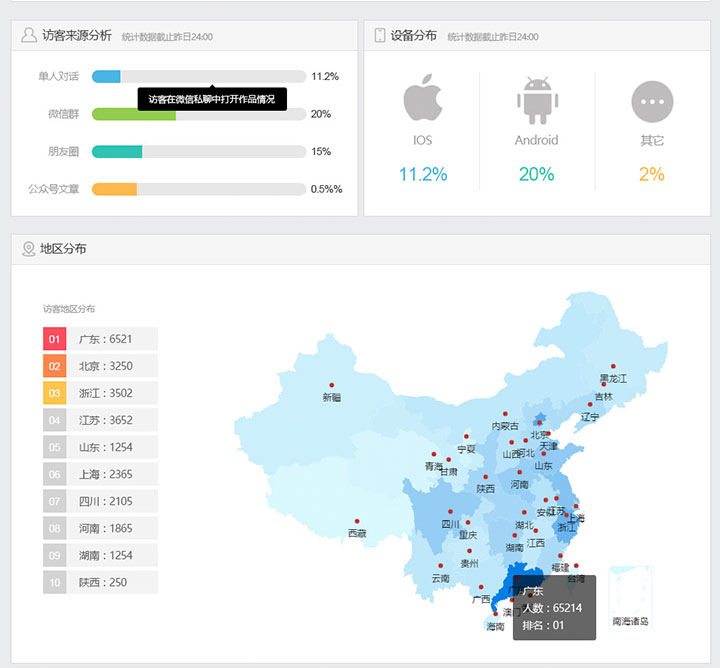Image resolution: width=720 pixels, height=668 pixels.
Task: Select the Android robot icon
Action: tap(537, 101)
